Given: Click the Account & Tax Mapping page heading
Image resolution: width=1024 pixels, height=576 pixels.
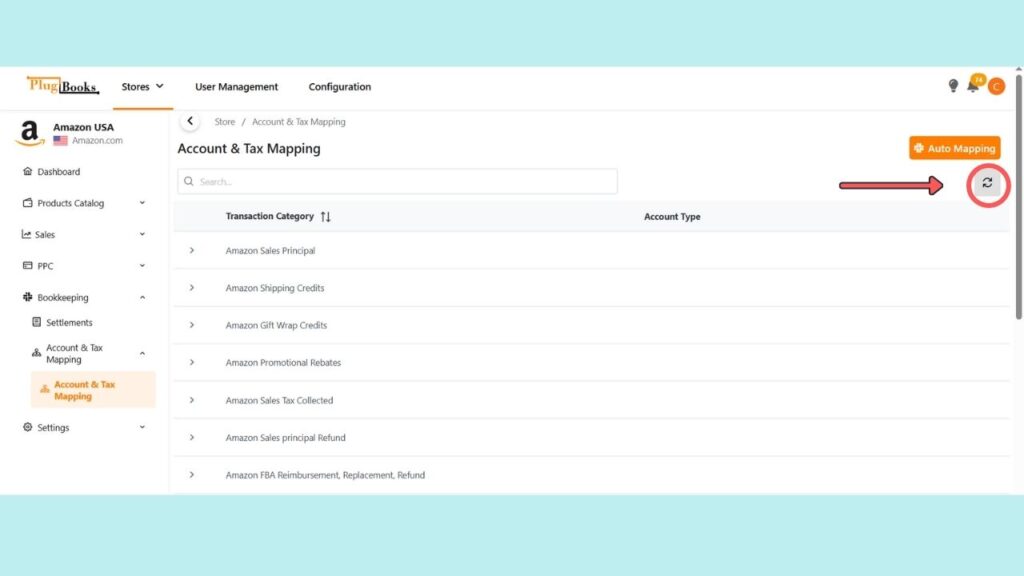Looking at the screenshot, I should [x=249, y=148].
